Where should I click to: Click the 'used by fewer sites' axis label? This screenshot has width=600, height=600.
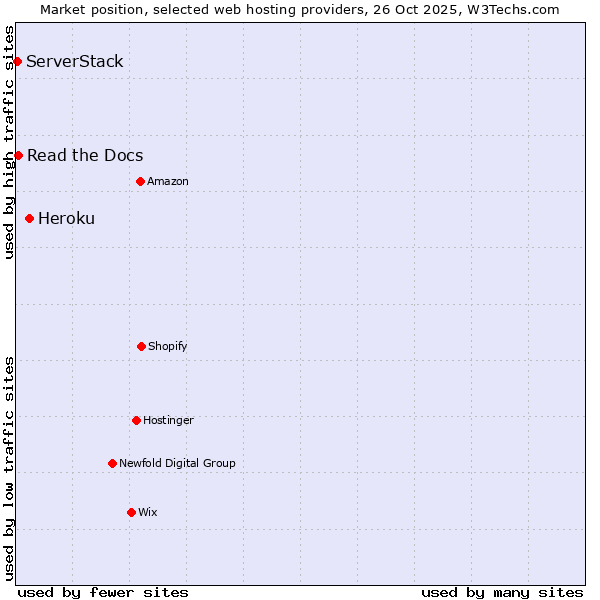click(x=103, y=592)
